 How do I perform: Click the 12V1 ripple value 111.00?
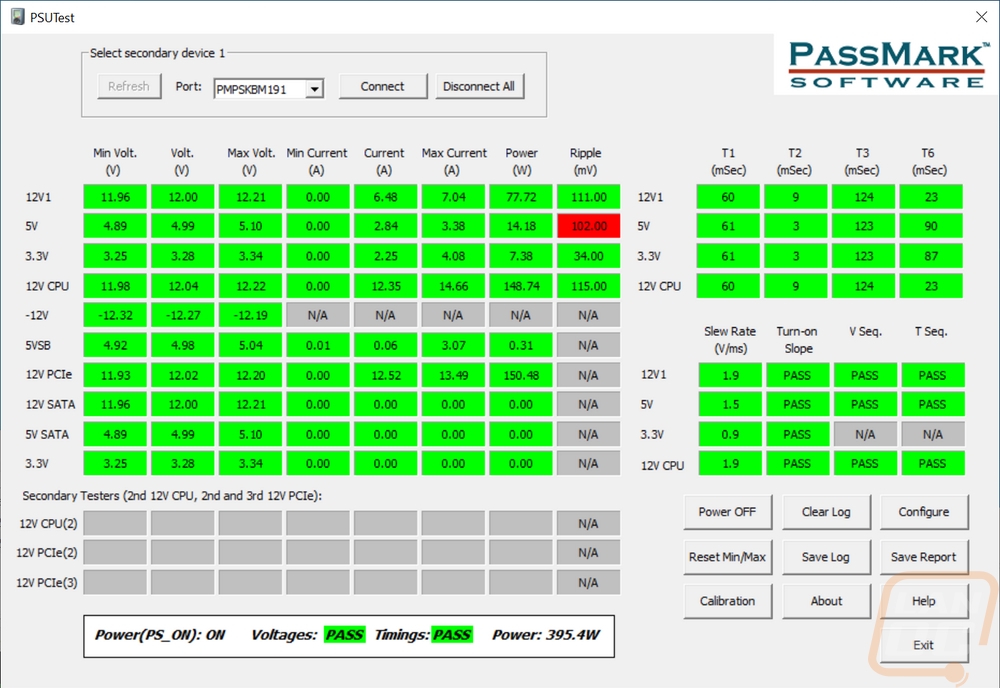589,197
